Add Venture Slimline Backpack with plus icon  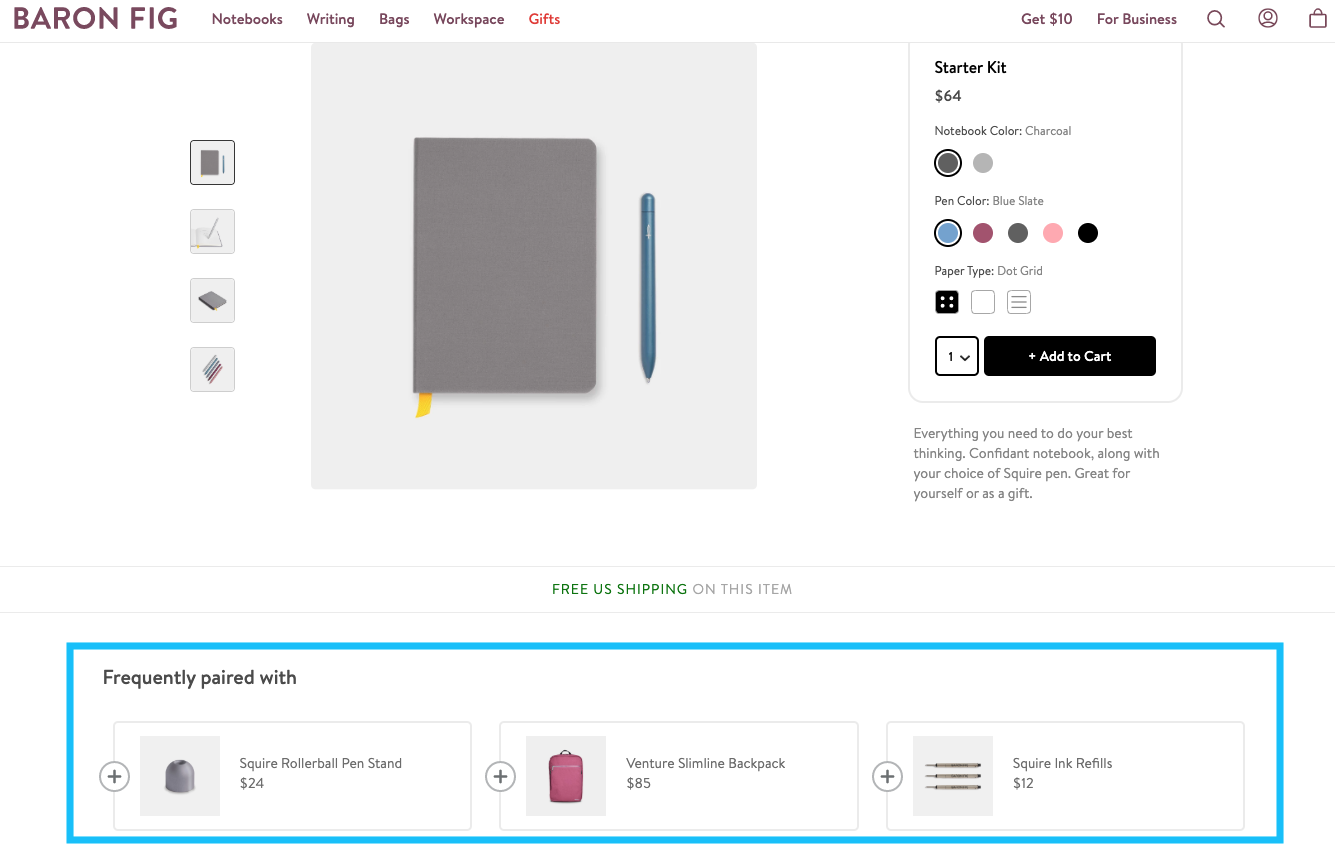point(500,776)
